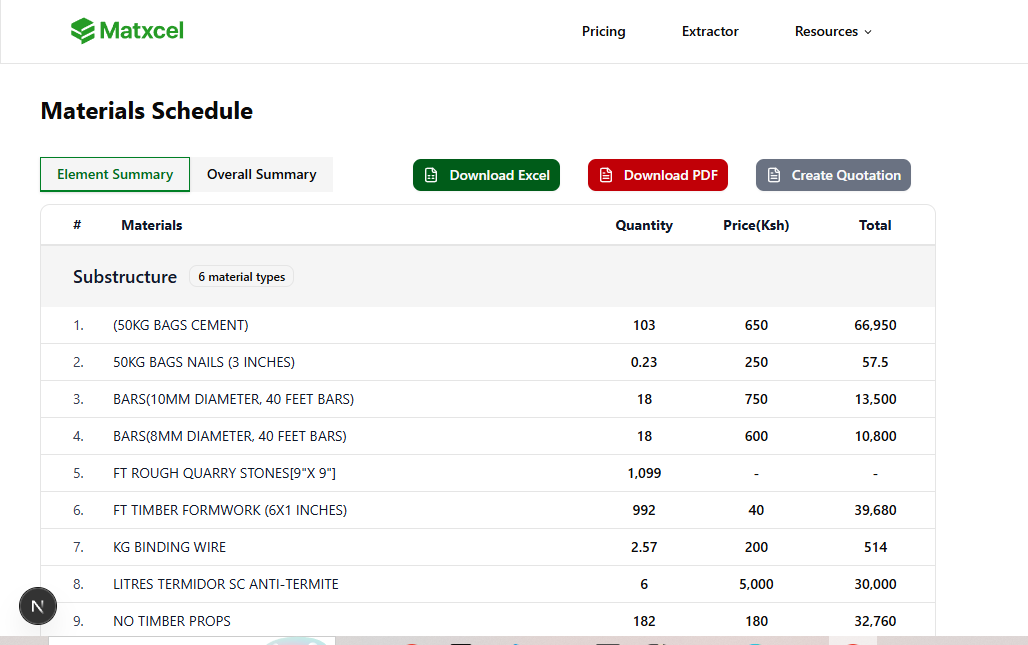Select the FT ROUGH QUARRY STONES material link
The height and width of the screenshot is (645, 1028).
tap(224, 473)
